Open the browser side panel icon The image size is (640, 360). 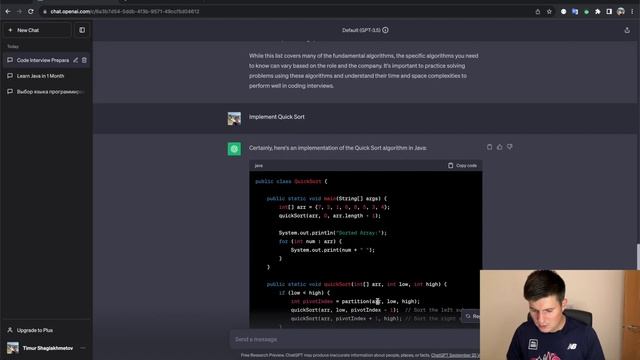609,12
